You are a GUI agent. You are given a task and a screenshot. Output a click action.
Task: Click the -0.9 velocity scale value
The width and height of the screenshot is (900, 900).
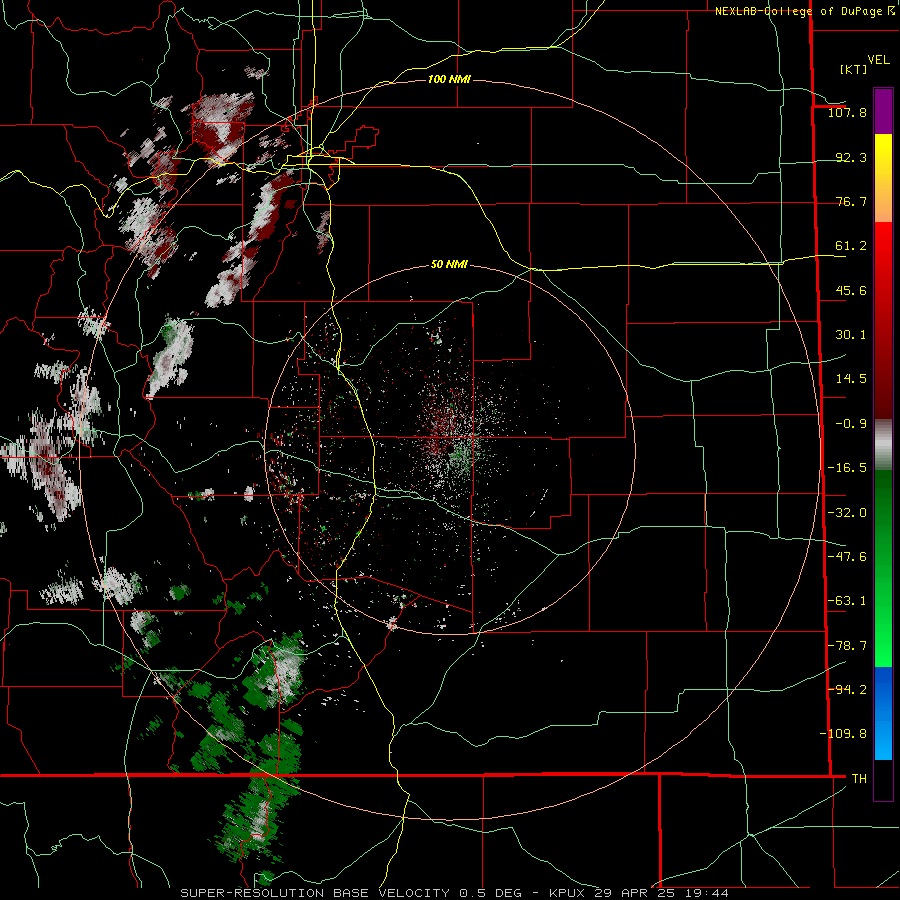(851, 424)
